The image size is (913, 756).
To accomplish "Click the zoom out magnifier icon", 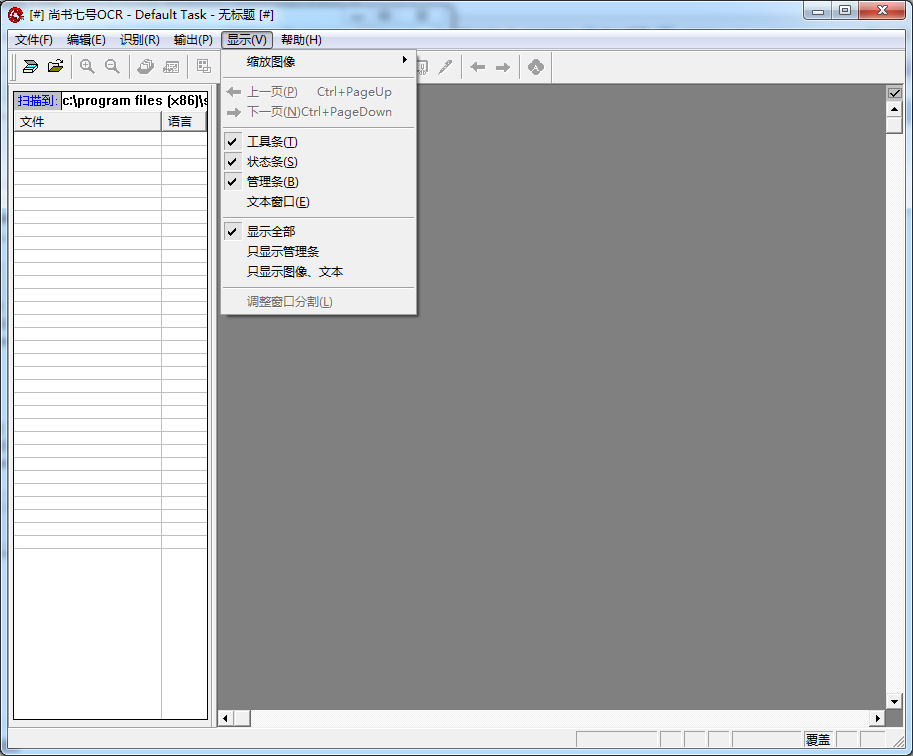I will click(x=112, y=66).
